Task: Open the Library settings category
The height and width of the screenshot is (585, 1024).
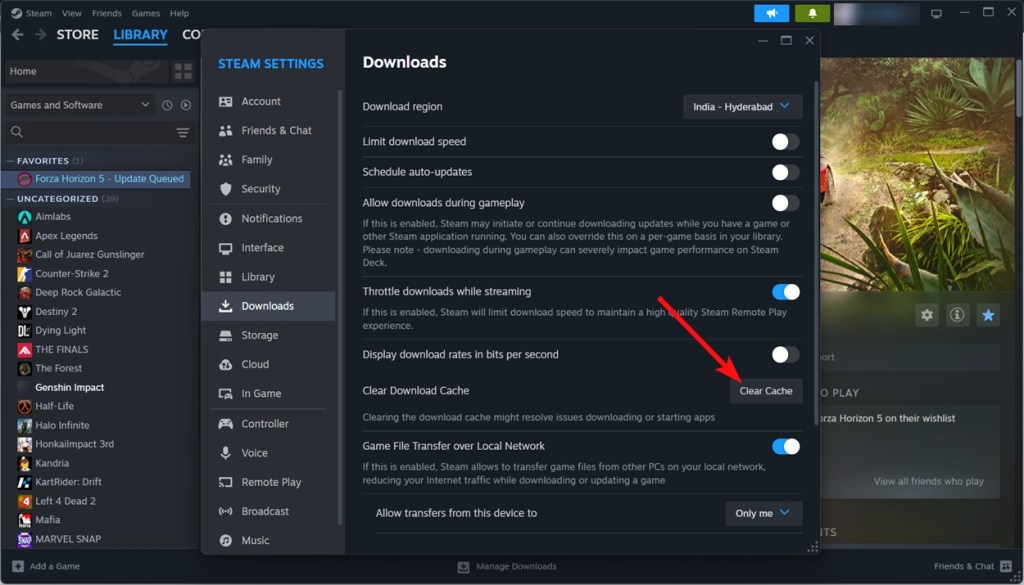Action: [258, 277]
